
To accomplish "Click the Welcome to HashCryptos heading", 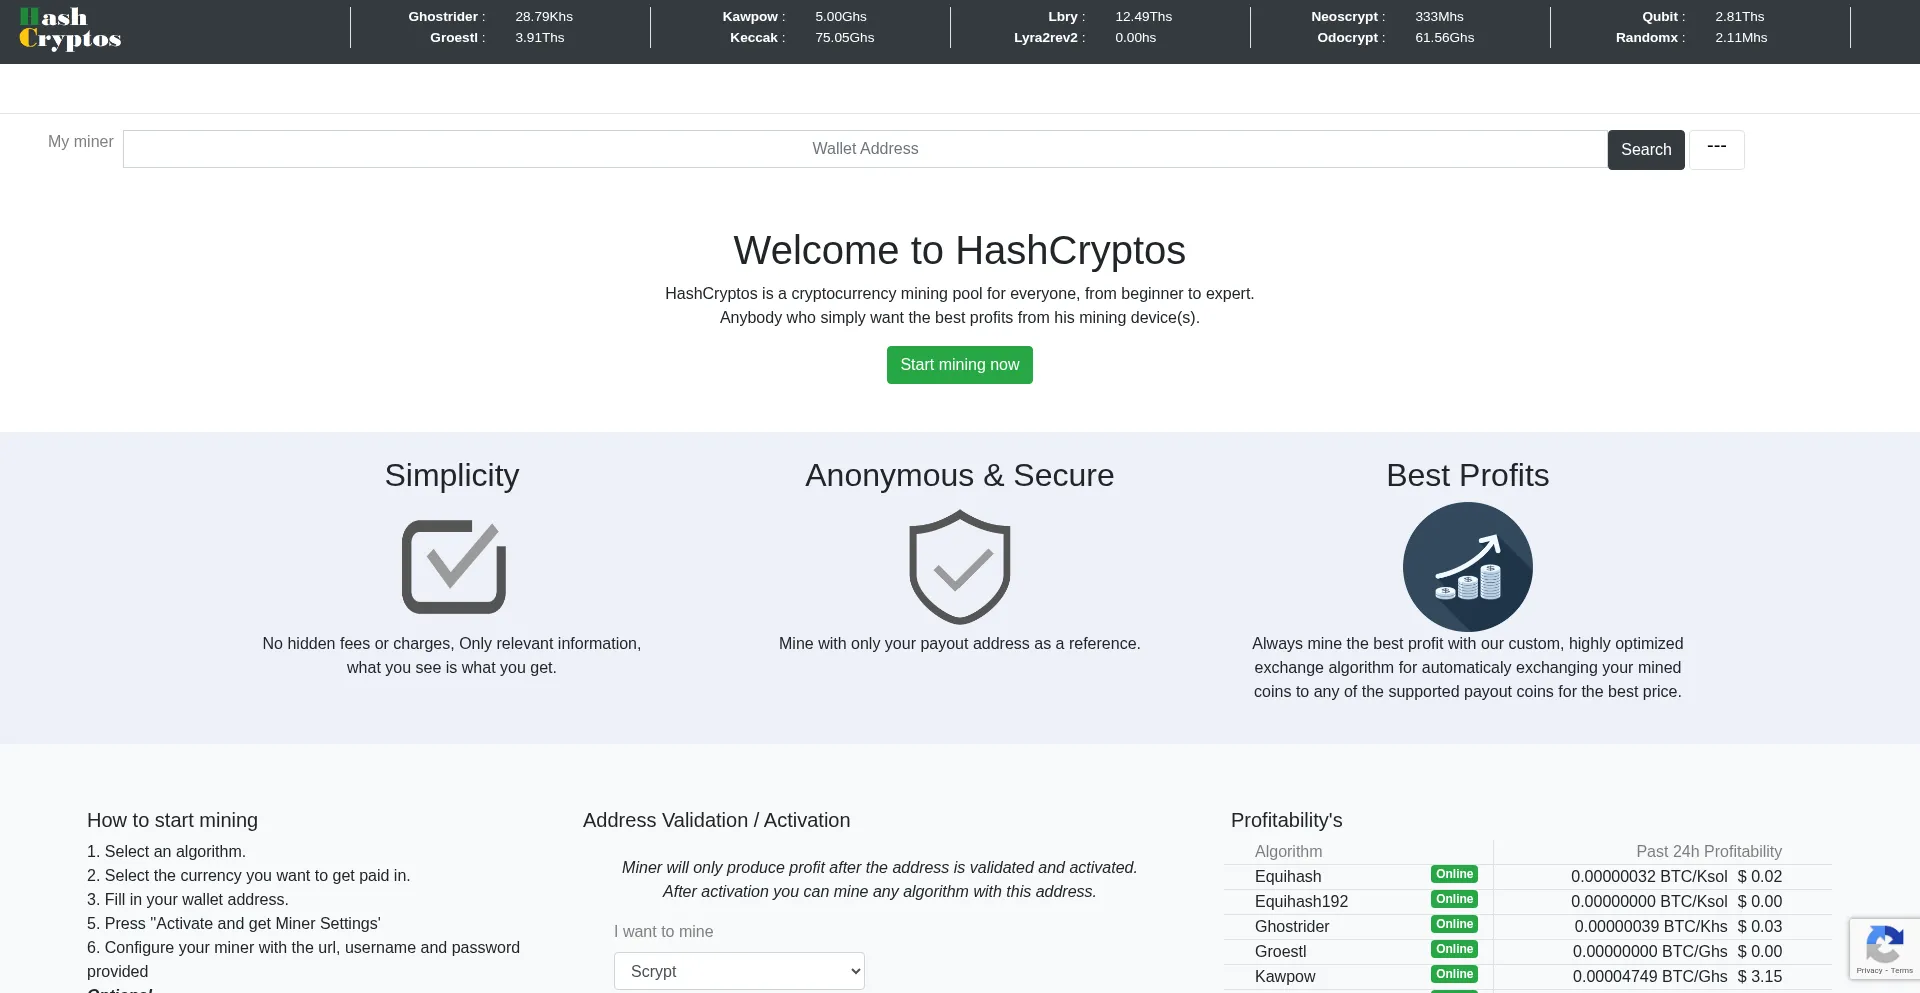I will pyautogui.click(x=960, y=250).
